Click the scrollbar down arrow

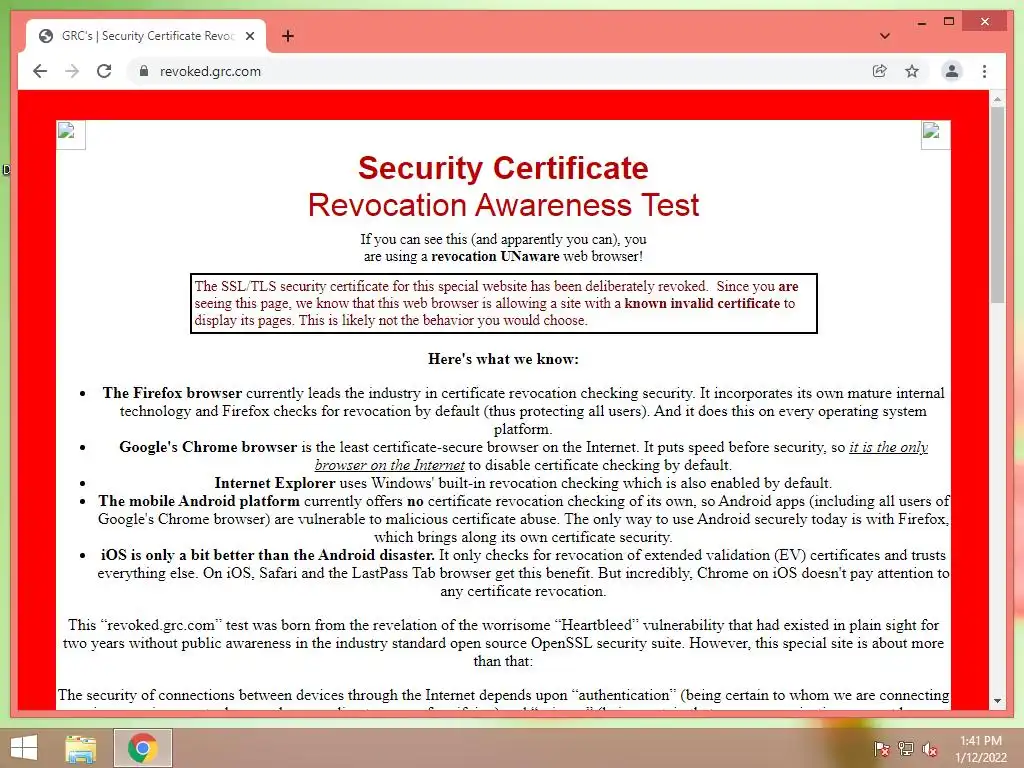[x=997, y=701]
